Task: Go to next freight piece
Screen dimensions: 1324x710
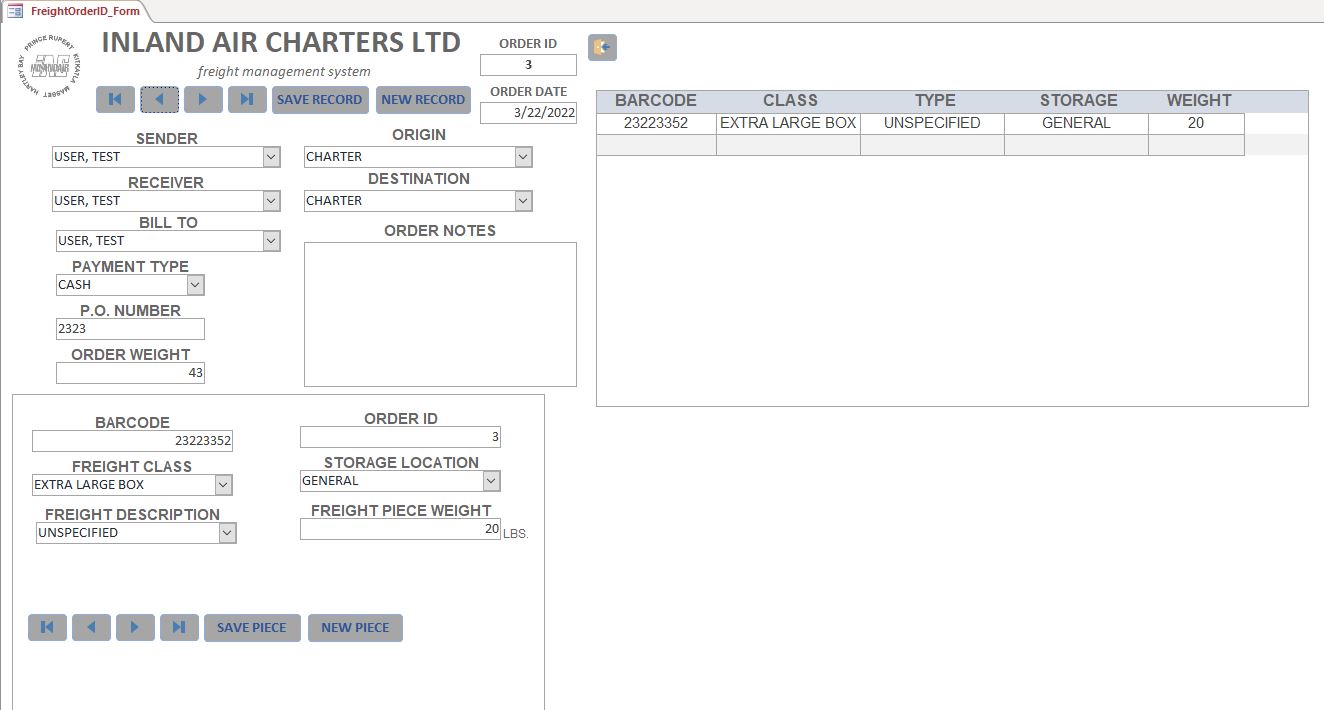Action: pyautogui.click(x=135, y=627)
